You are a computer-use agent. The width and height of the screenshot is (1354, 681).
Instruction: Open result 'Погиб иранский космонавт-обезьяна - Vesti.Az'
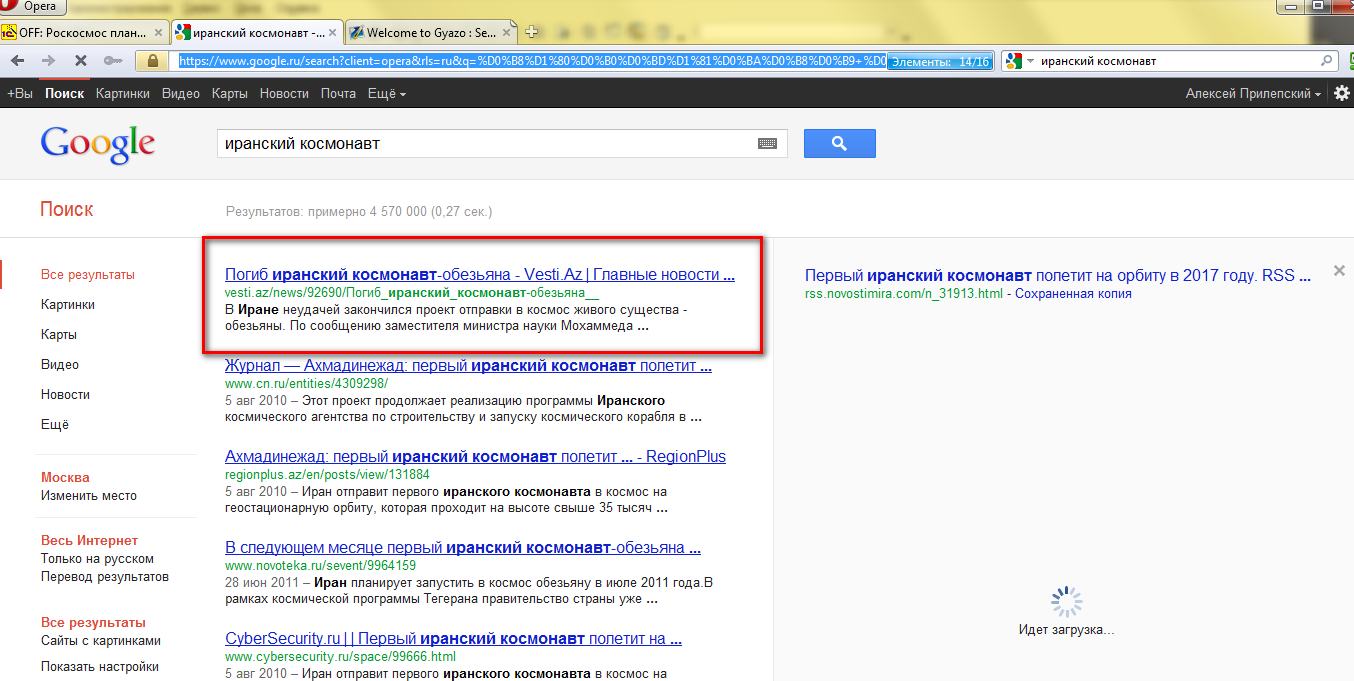pos(480,275)
